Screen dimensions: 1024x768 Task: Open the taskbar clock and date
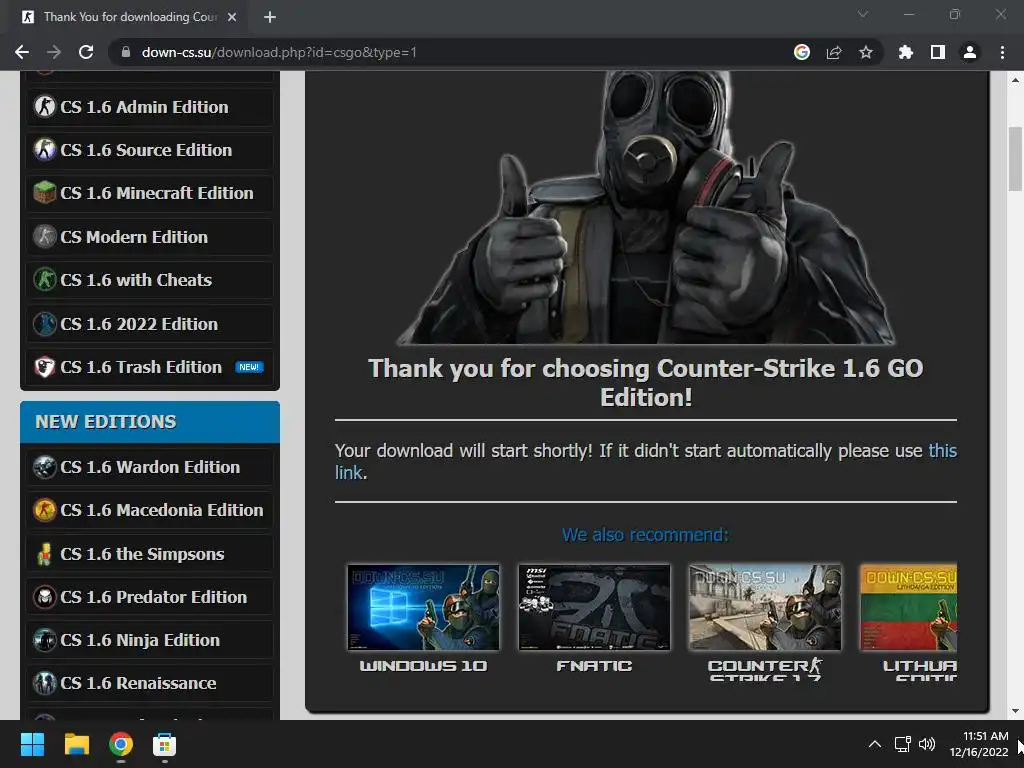tap(978, 744)
